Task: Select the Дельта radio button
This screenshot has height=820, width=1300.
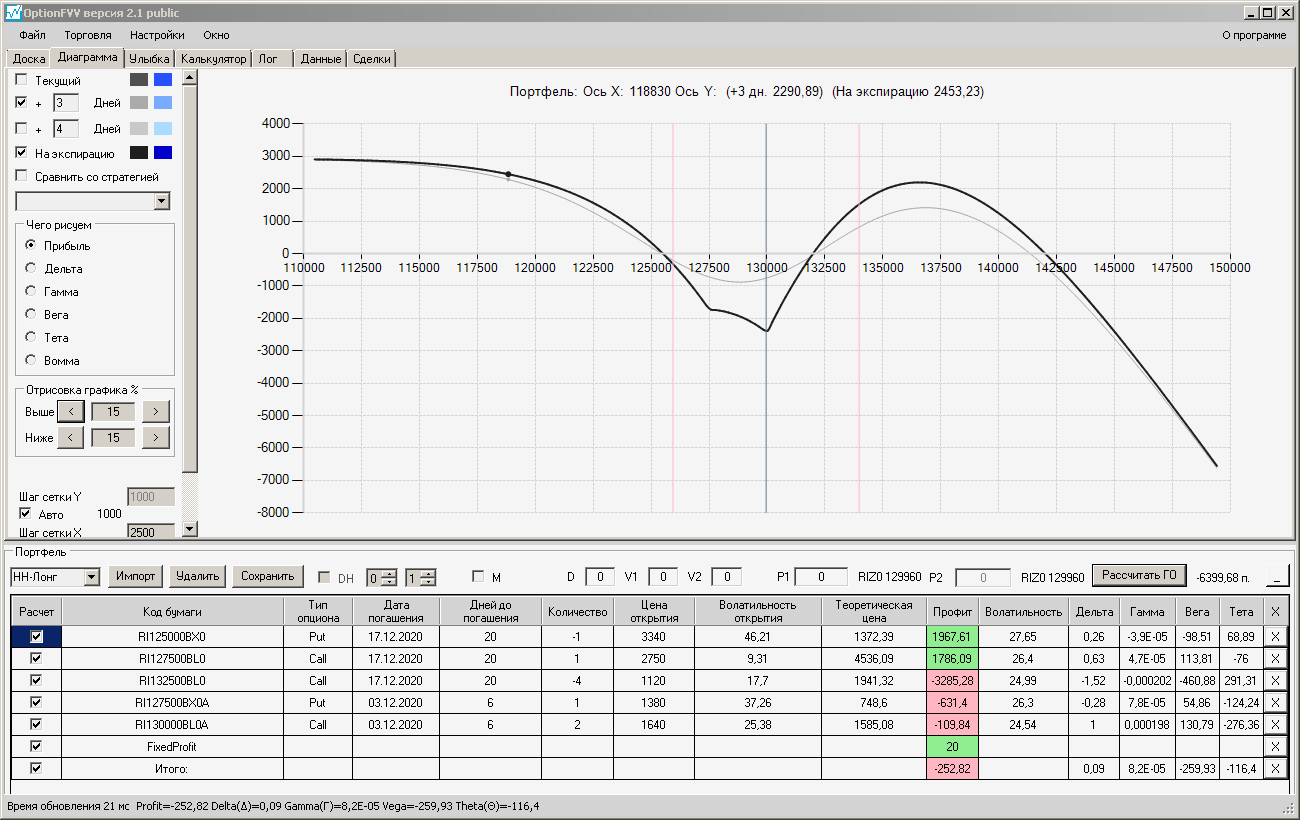Action: click(x=31, y=268)
